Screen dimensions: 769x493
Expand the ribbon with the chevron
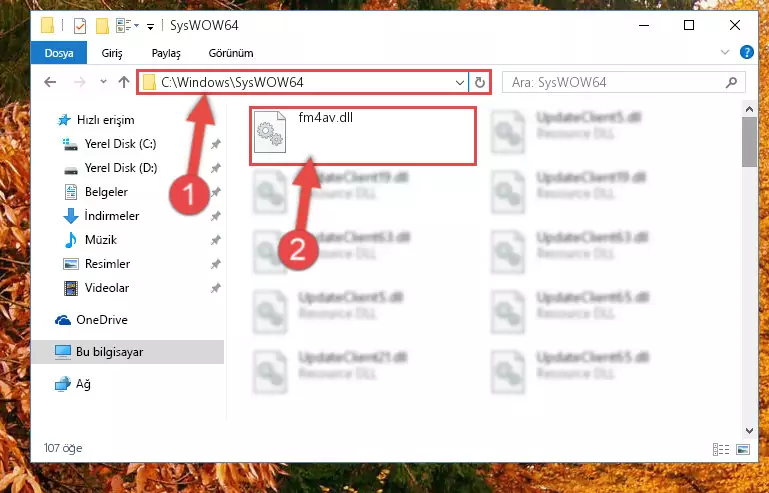[725, 52]
